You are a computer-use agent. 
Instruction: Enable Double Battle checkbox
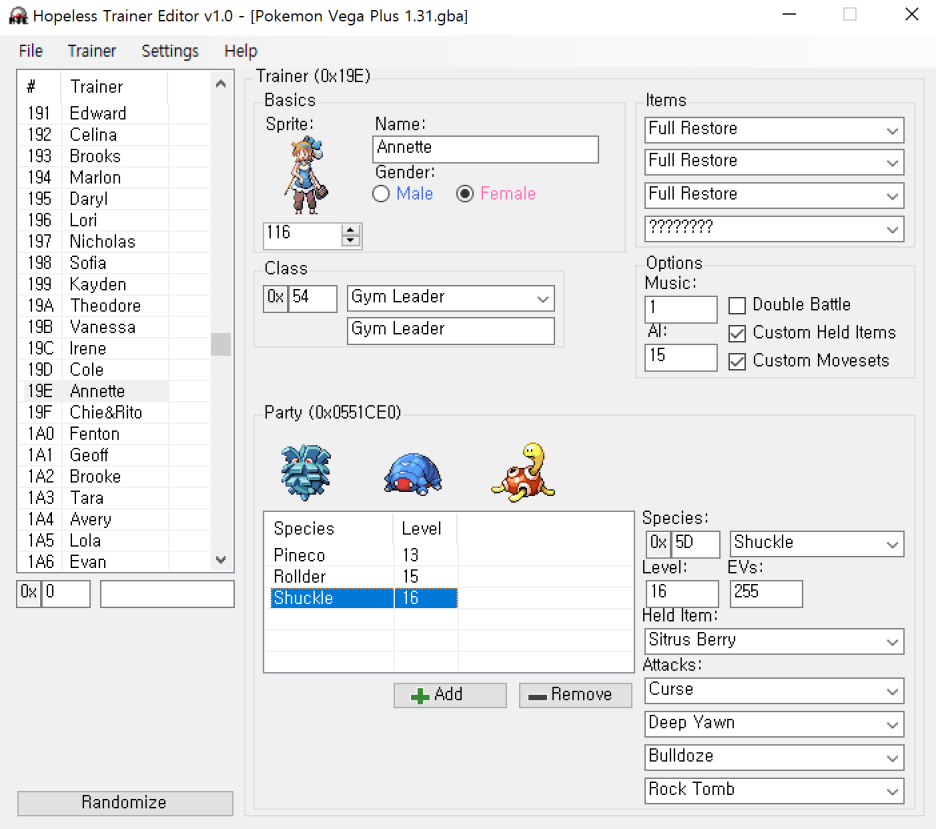[737, 306]
